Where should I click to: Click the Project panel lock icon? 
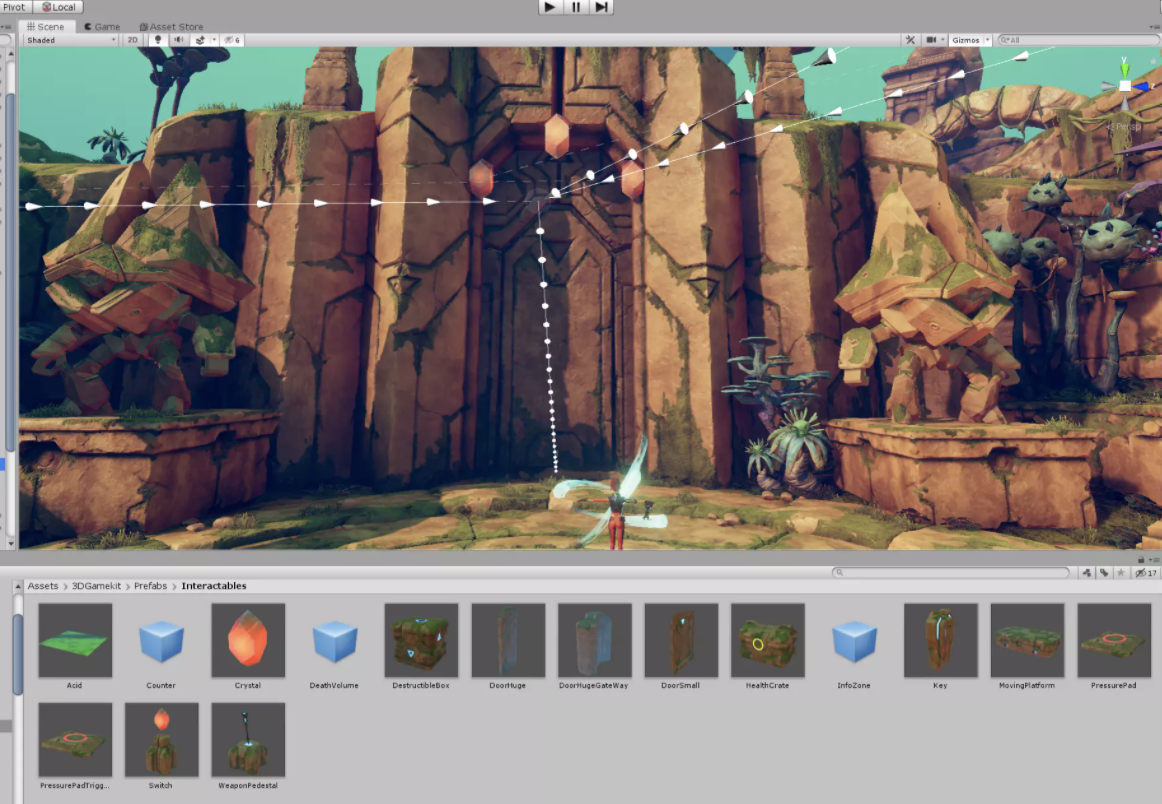coord(1140,560)
